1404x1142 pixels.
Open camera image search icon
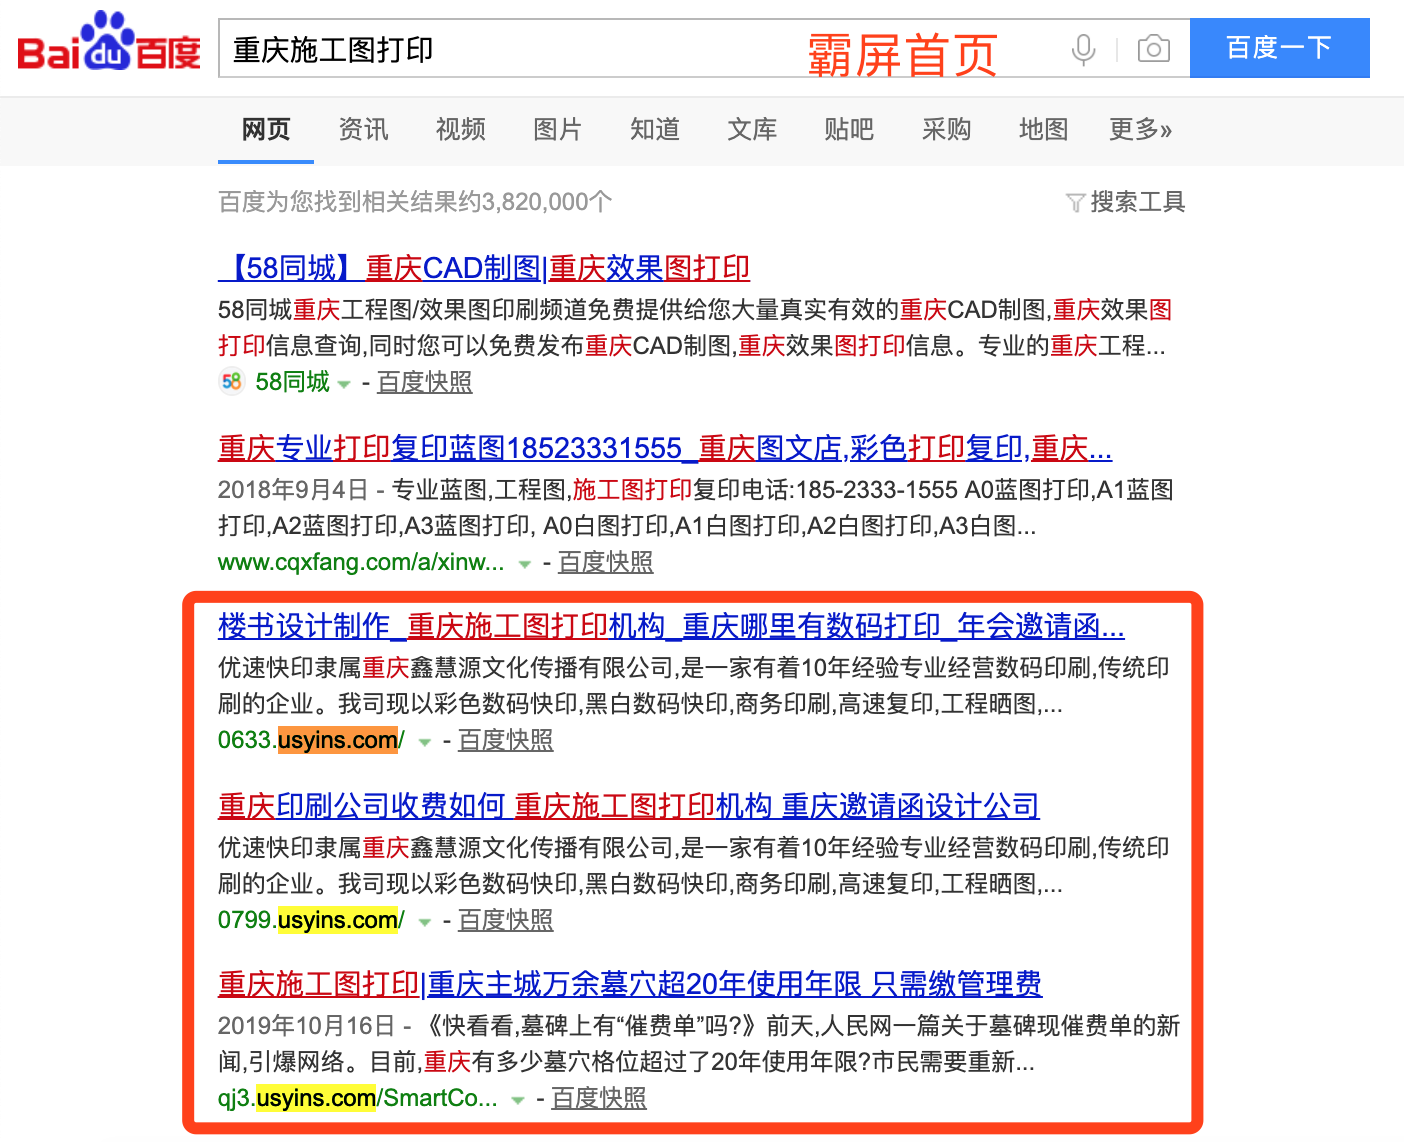point(1153,48)
